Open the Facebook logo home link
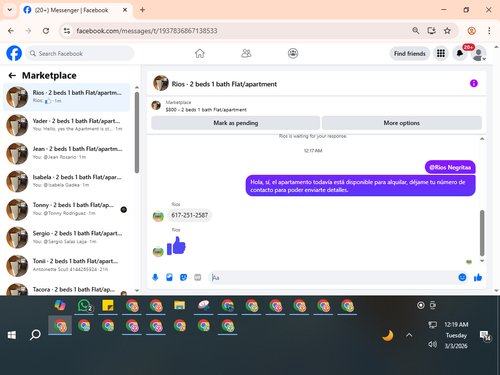500x375 pixels. pyautogui.click(x=14, y=53)
